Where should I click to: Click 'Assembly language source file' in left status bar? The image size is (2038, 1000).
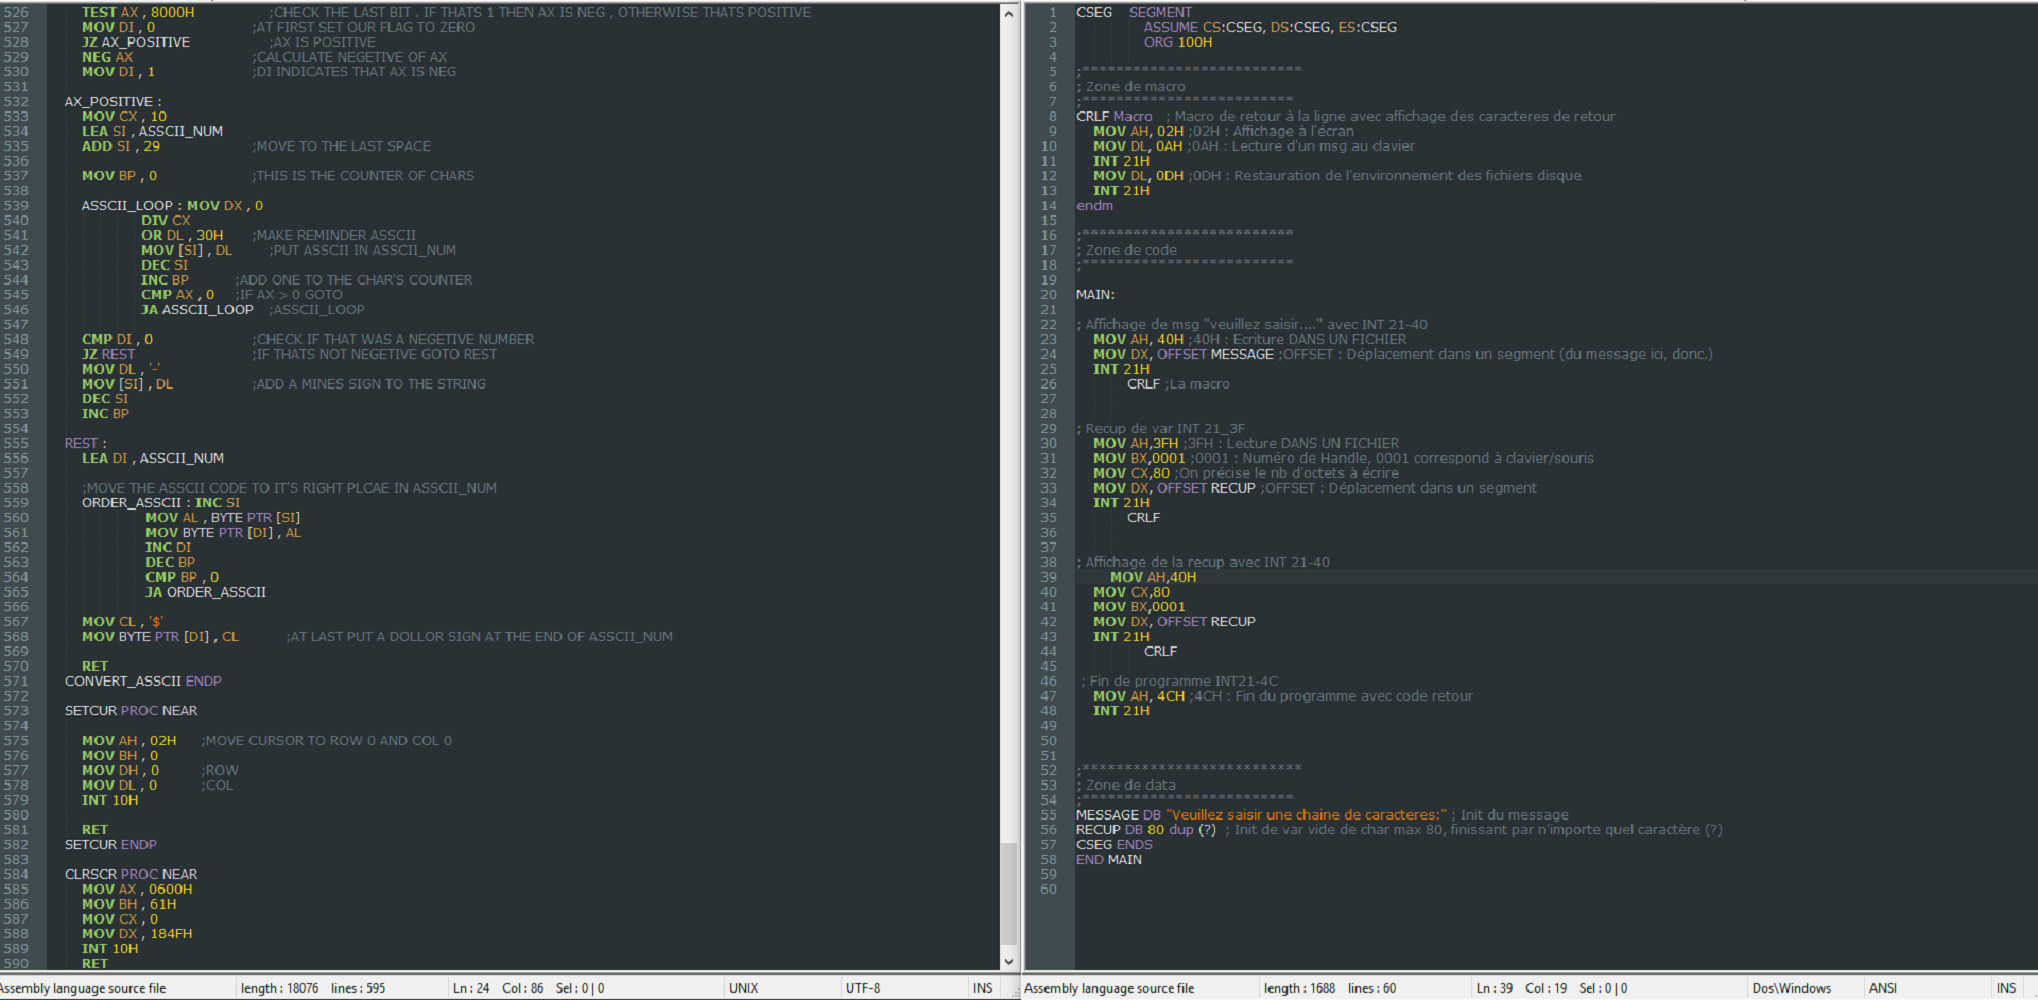click(83, 988)
